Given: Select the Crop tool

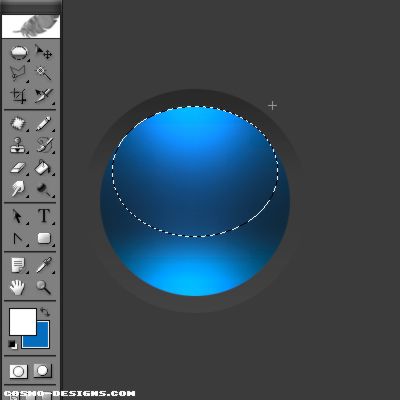Looking at the screenshot, I should [18, 96].
